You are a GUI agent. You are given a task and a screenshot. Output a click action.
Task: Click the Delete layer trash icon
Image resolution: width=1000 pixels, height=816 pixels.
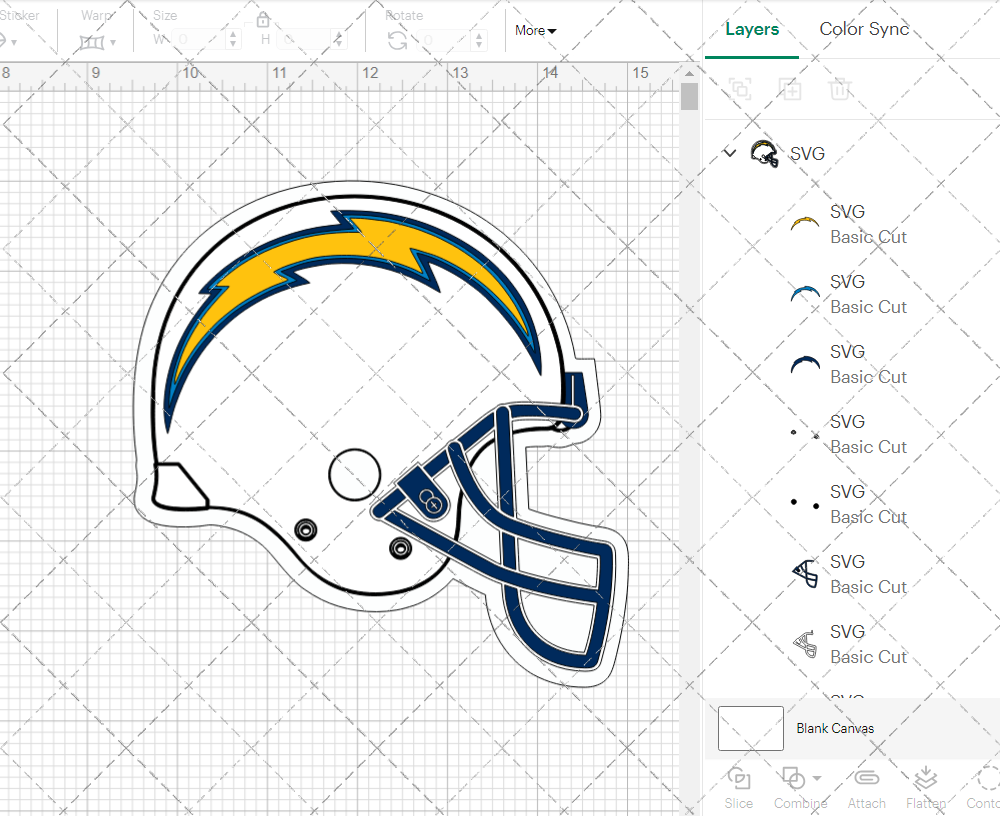tap(840, 90)
